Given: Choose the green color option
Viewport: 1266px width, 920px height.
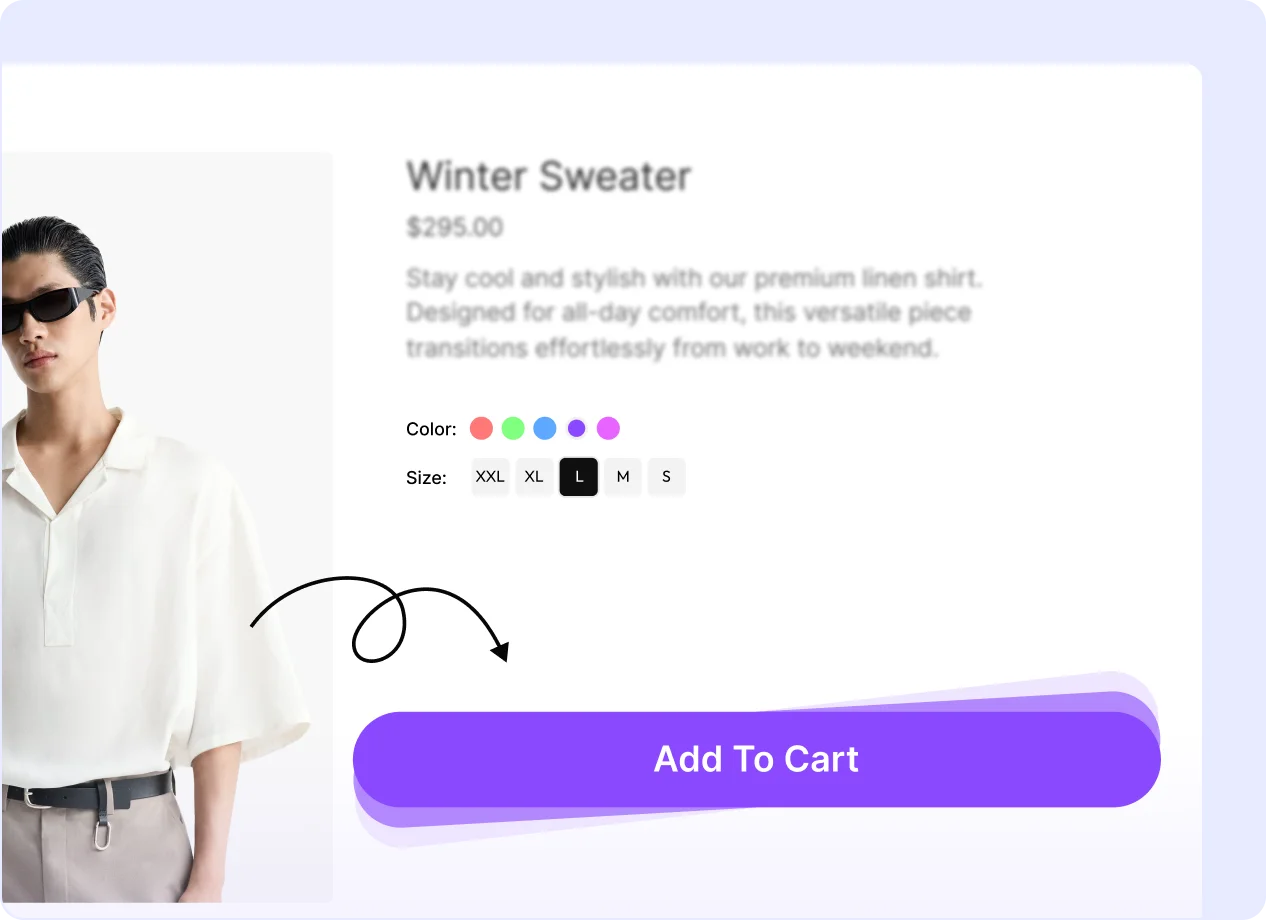Looking at the screenshot, I should (513, 428).
